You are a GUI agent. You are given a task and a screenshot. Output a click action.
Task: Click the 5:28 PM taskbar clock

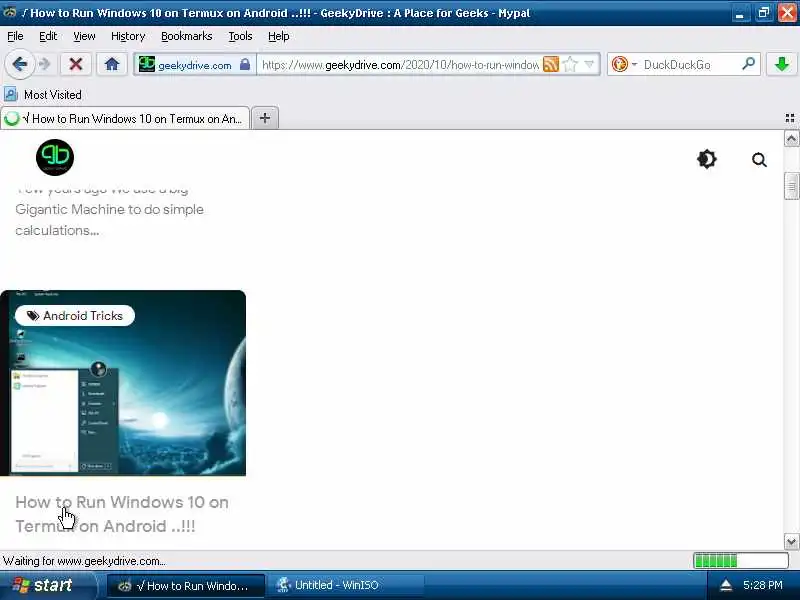[762, 585]
